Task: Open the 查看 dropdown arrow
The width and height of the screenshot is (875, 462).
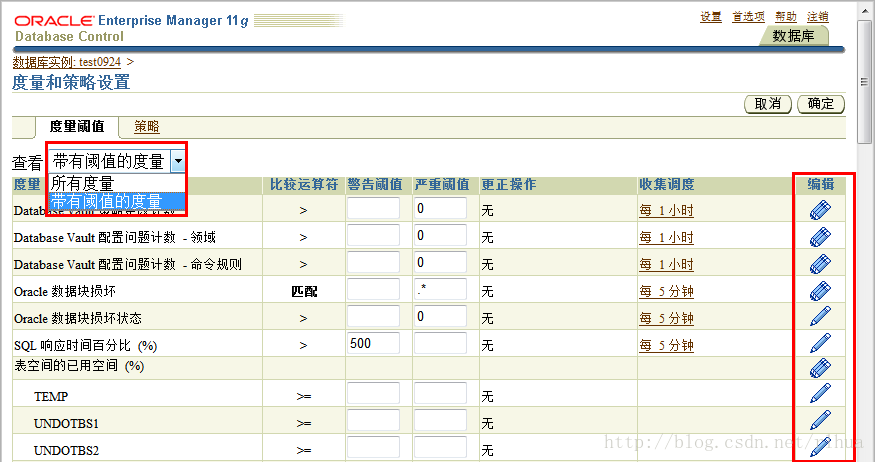Action: 178,161
